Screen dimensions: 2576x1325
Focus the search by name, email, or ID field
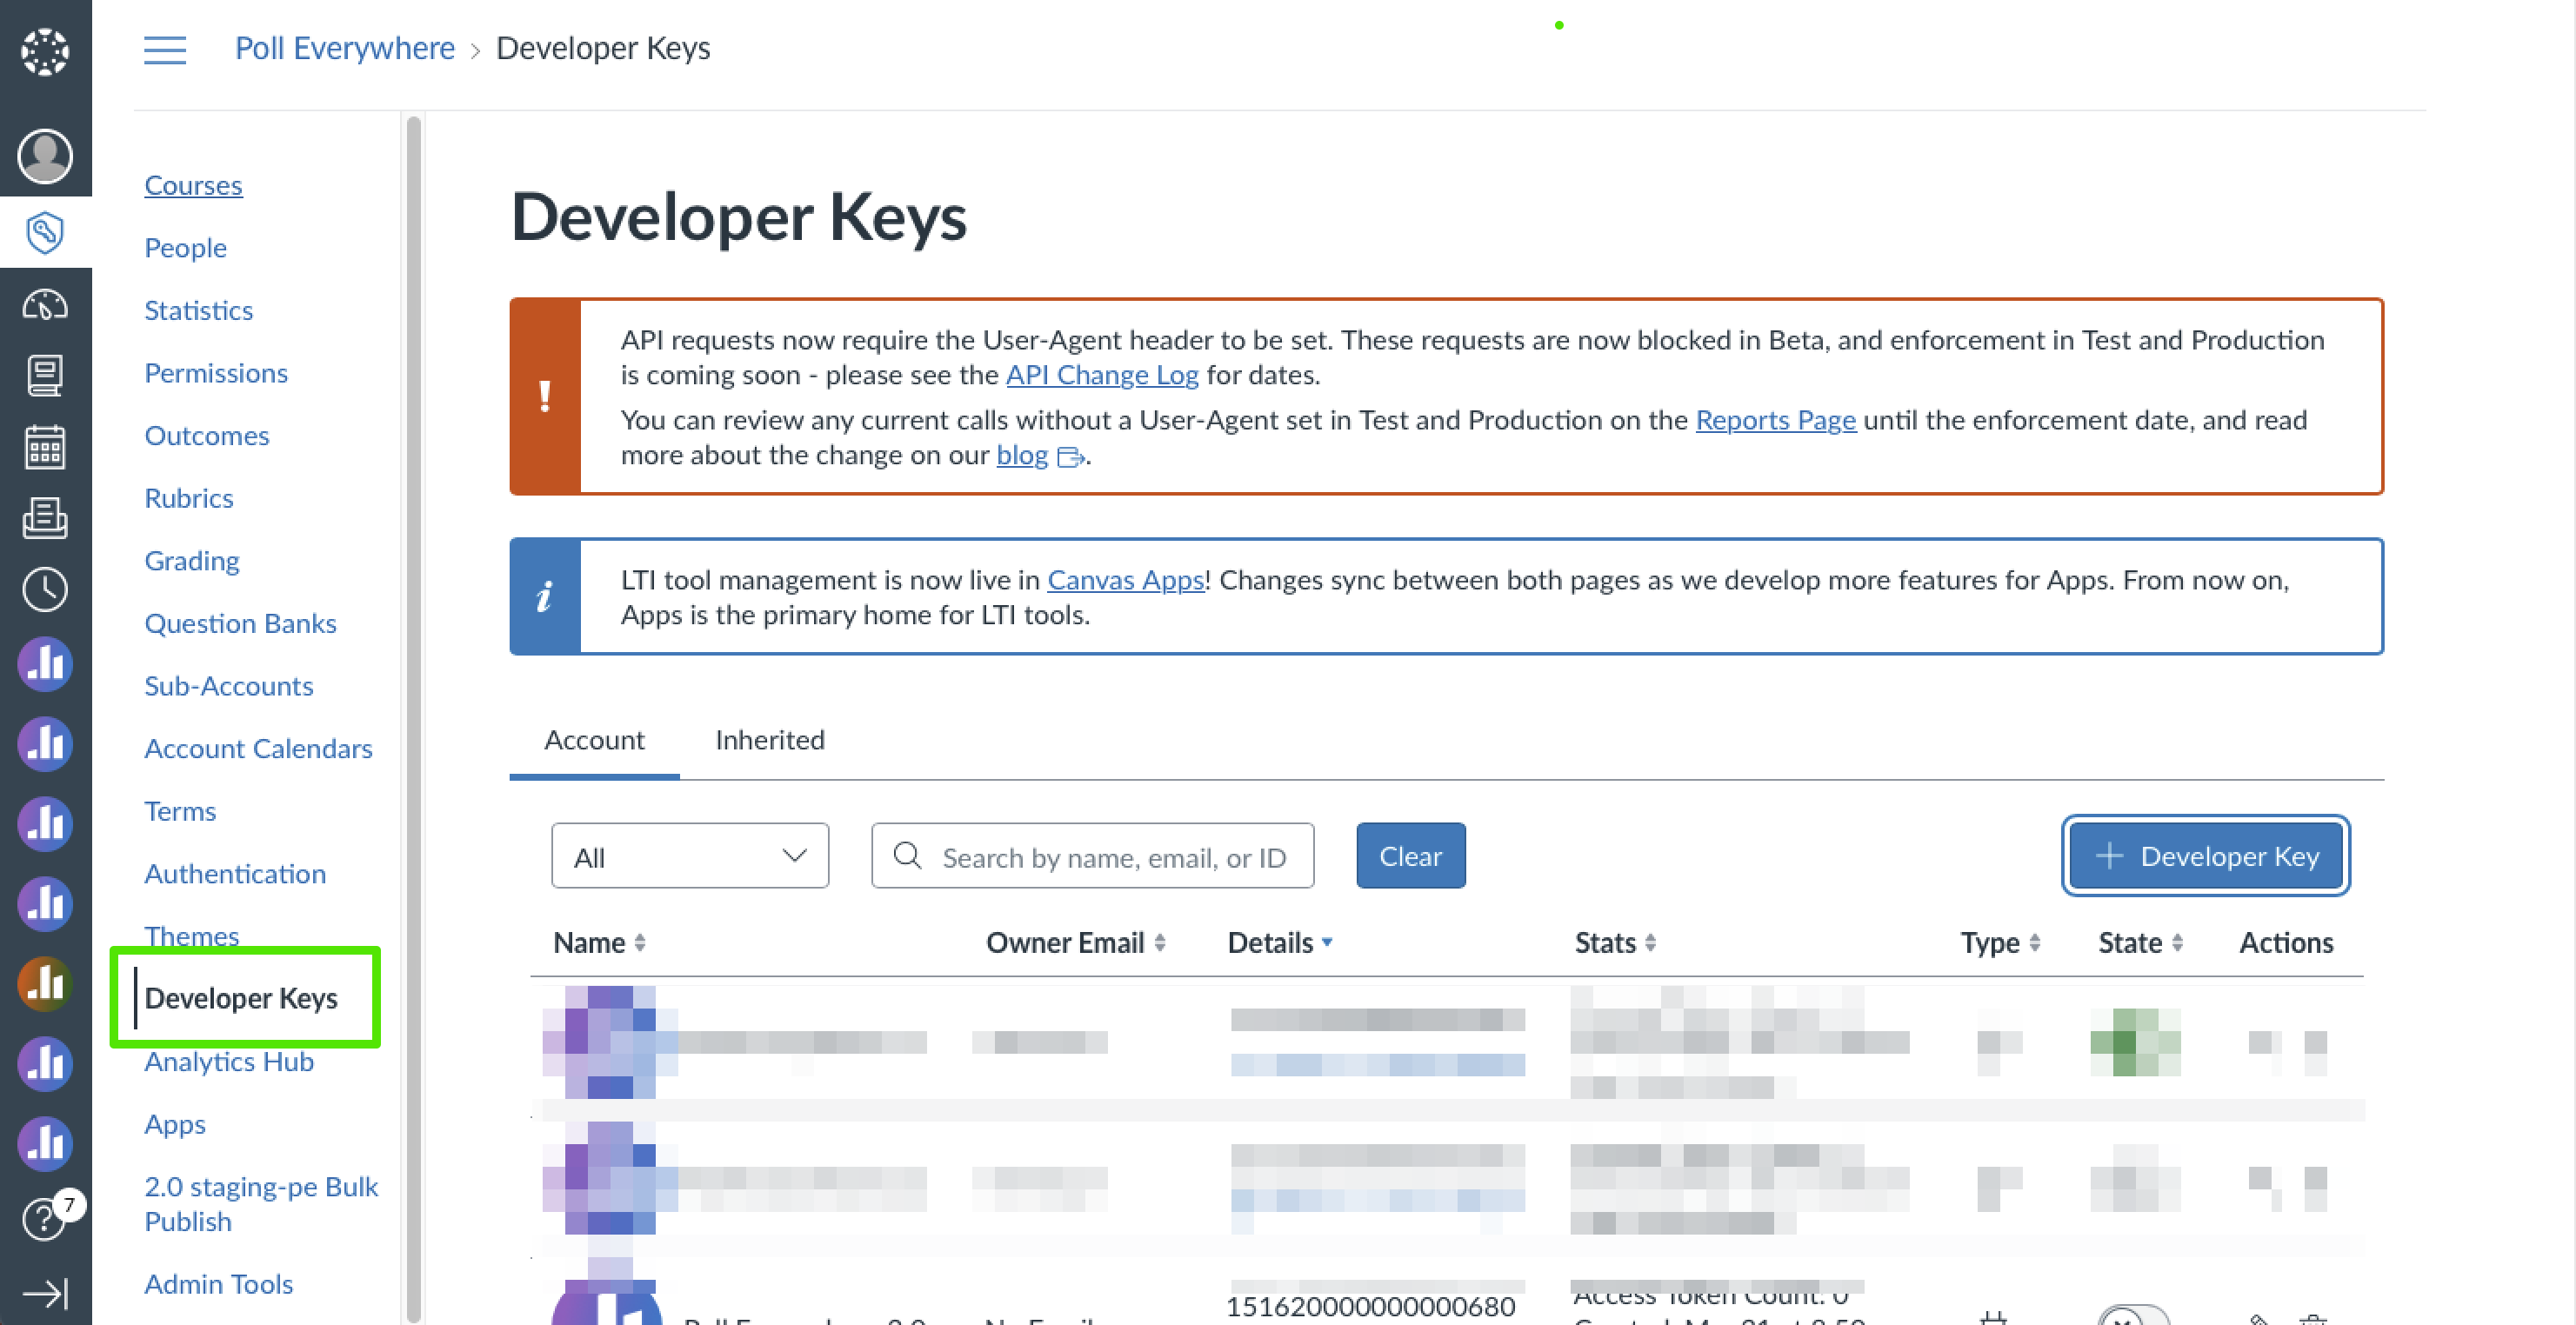click(1093, 856)
